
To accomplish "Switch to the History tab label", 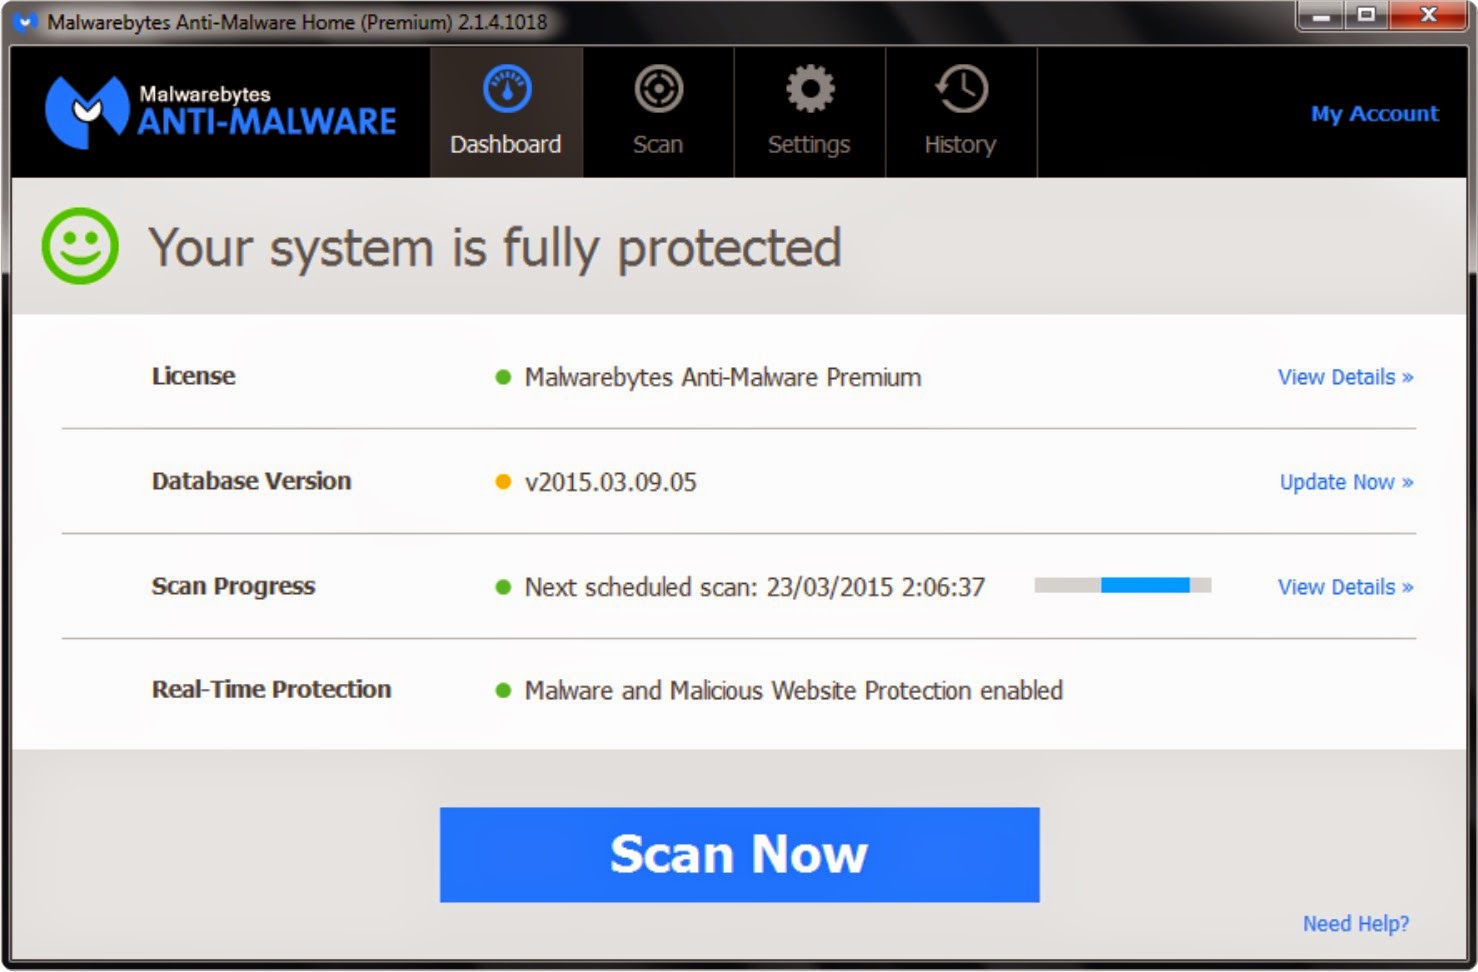I will coord(960,145).
